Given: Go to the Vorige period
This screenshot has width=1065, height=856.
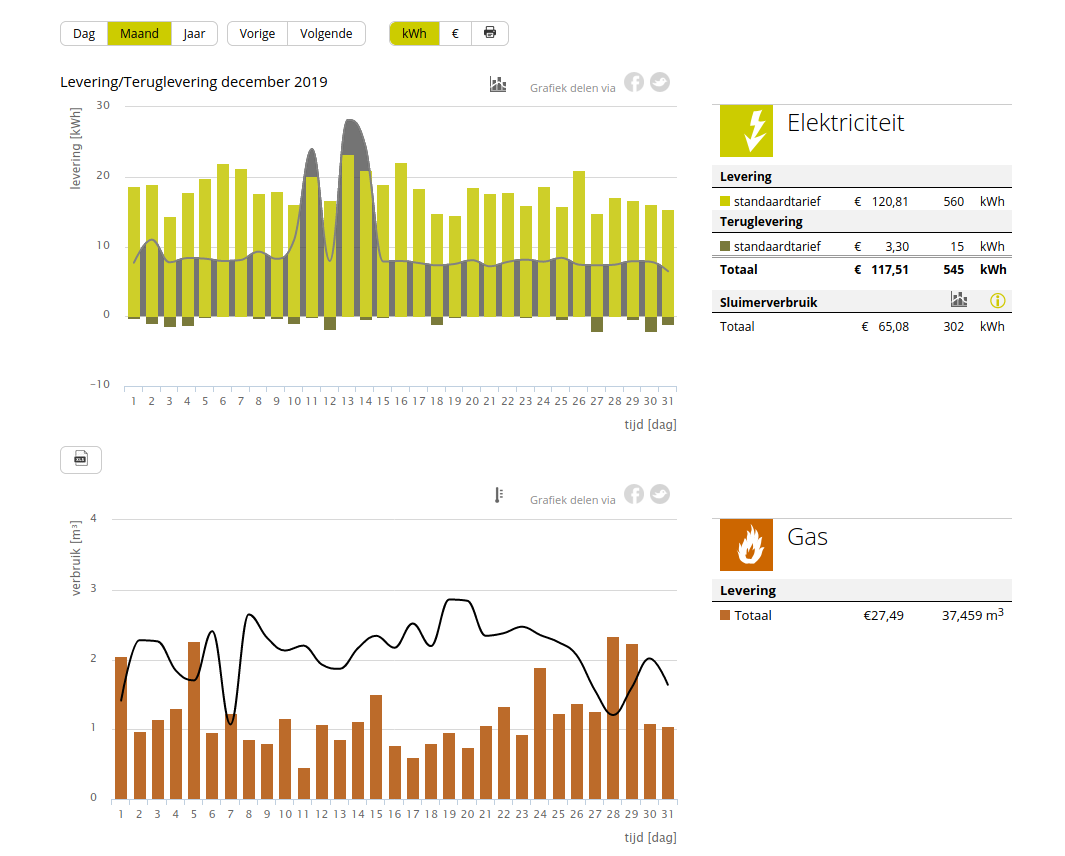Looking at the screenshot, I should pyautogui.click(x=257, y=33).
